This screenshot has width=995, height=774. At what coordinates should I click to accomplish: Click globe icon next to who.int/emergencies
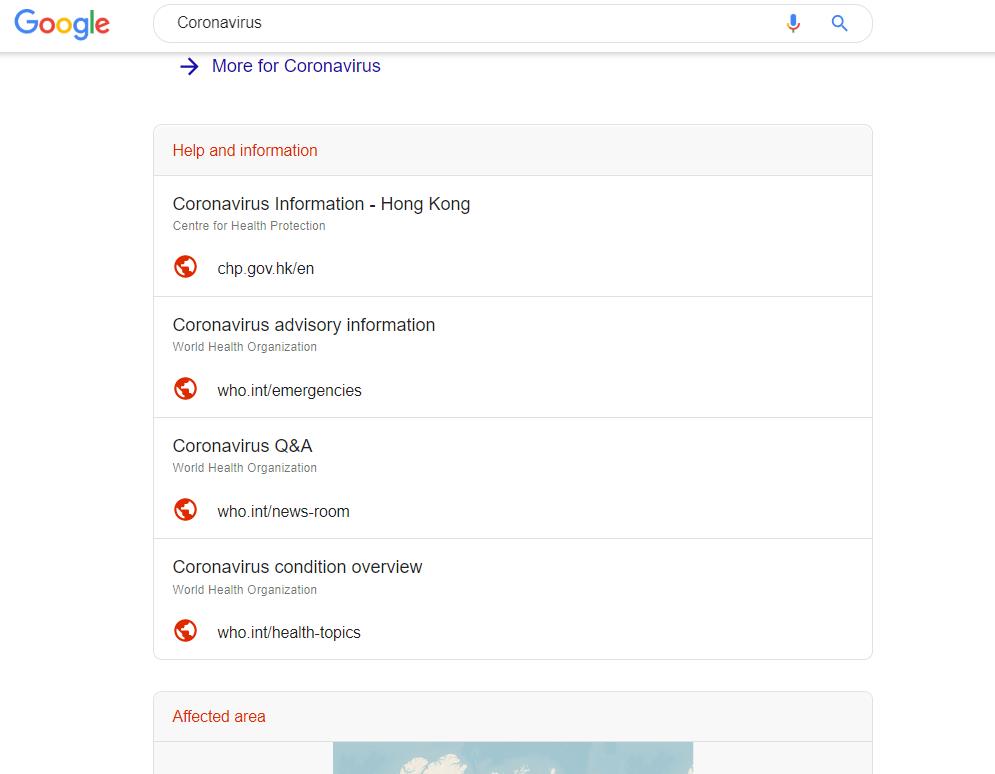pos(185,389)
